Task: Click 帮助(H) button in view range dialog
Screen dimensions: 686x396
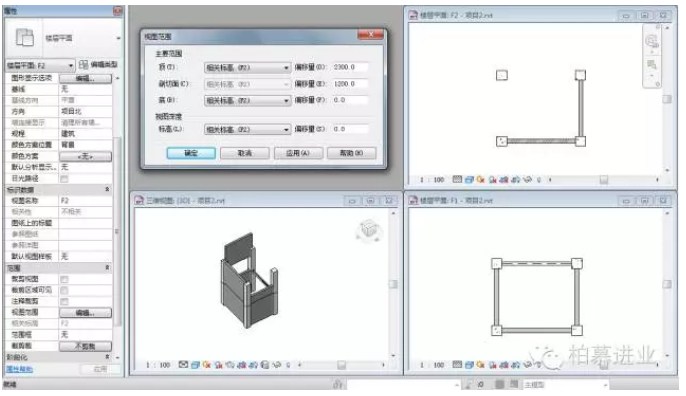Action: (x=351, y=153)
